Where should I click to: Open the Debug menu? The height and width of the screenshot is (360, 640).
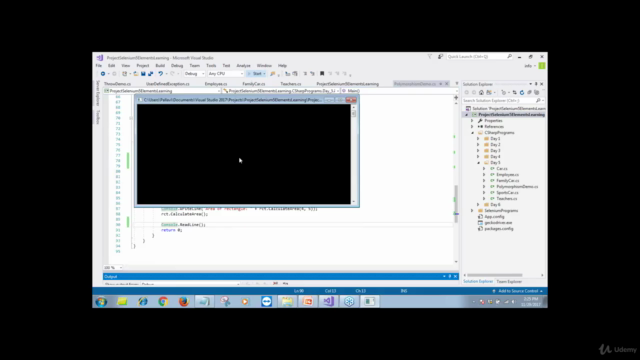click(x=177, y=66)
